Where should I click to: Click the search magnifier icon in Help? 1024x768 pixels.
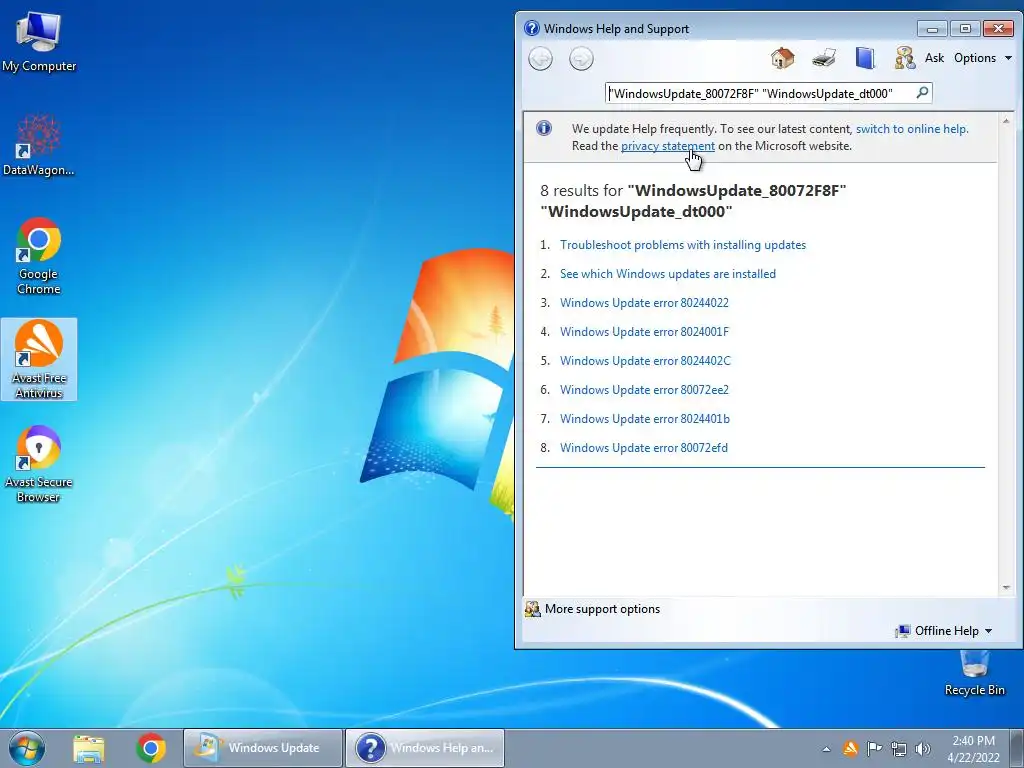click(922, 93)
